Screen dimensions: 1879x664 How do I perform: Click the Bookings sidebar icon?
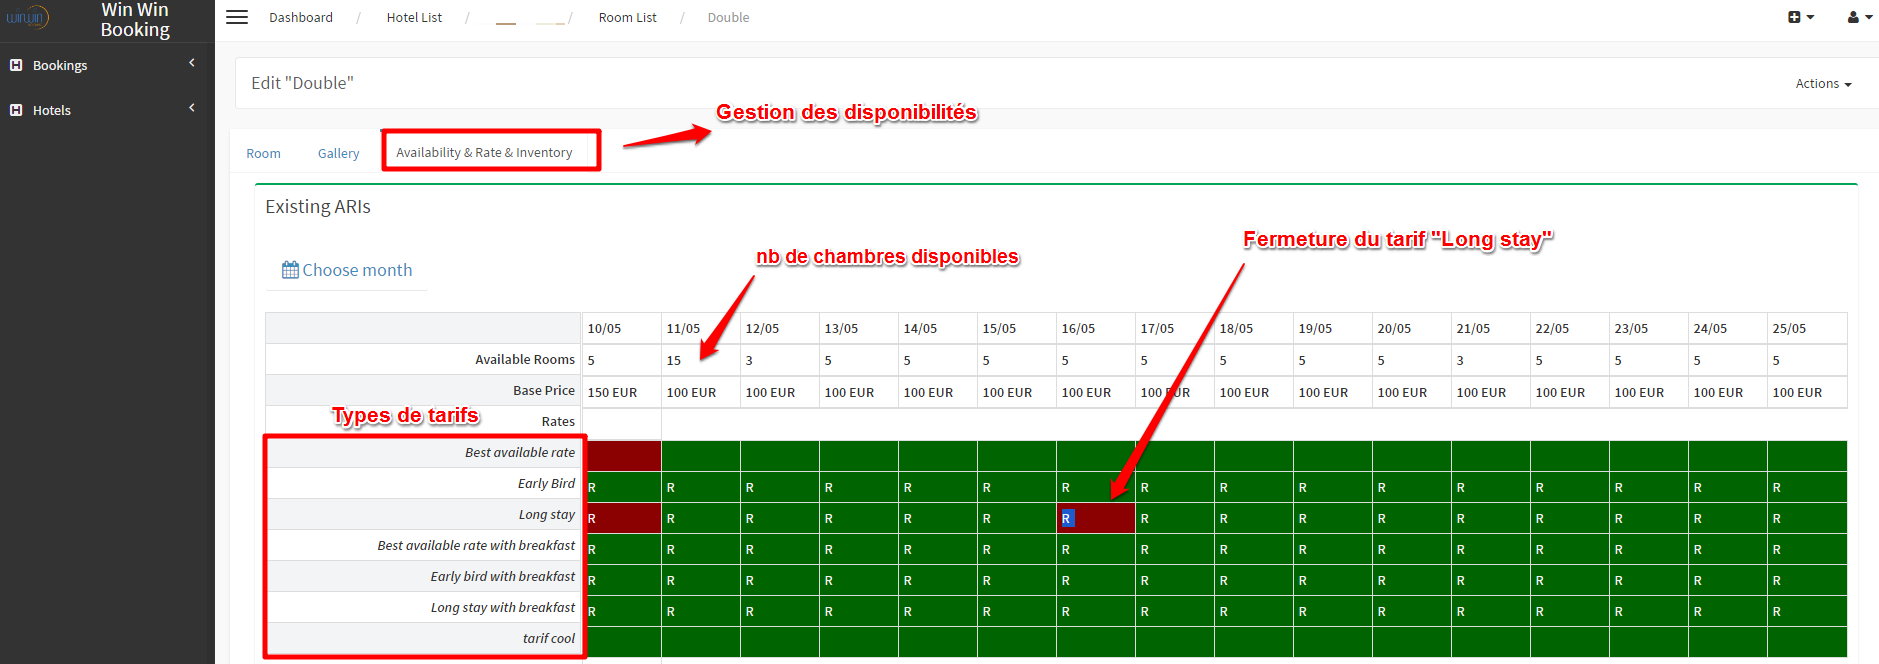click(16, 65)
